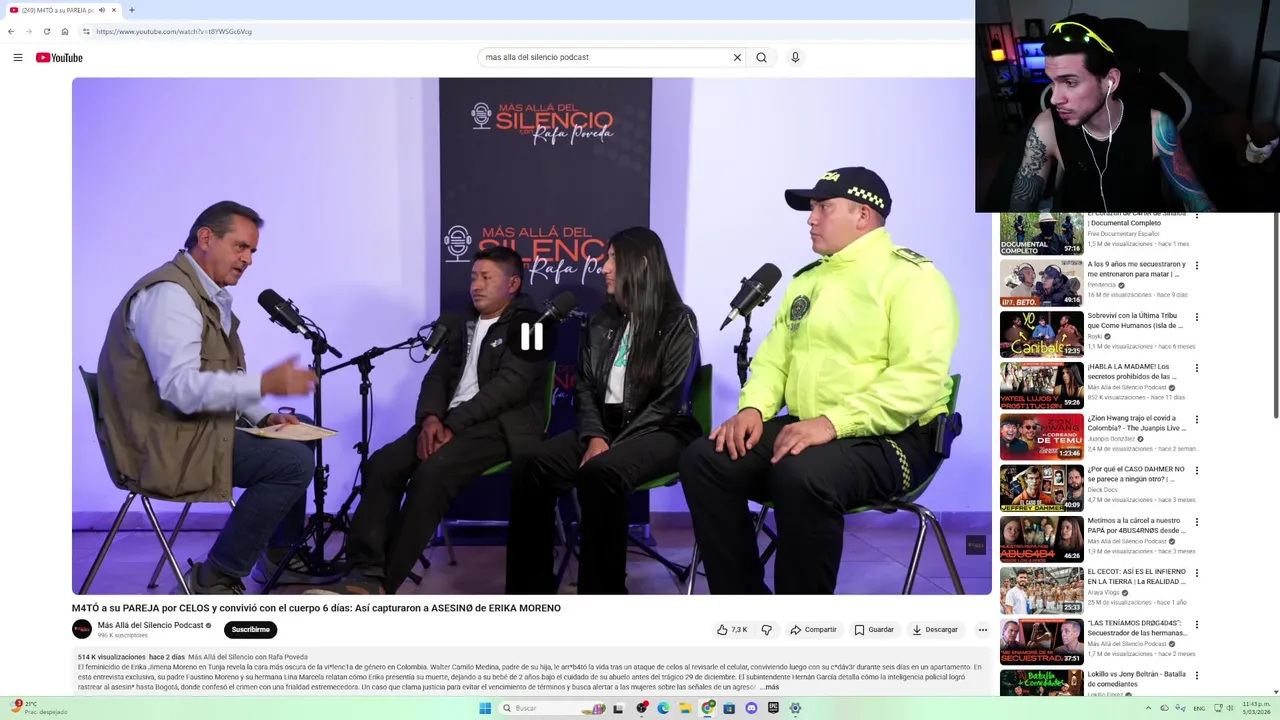Open 'Metimos a la cárcel a nuestro PAPÁ' title

click(x=1136, y=526)
